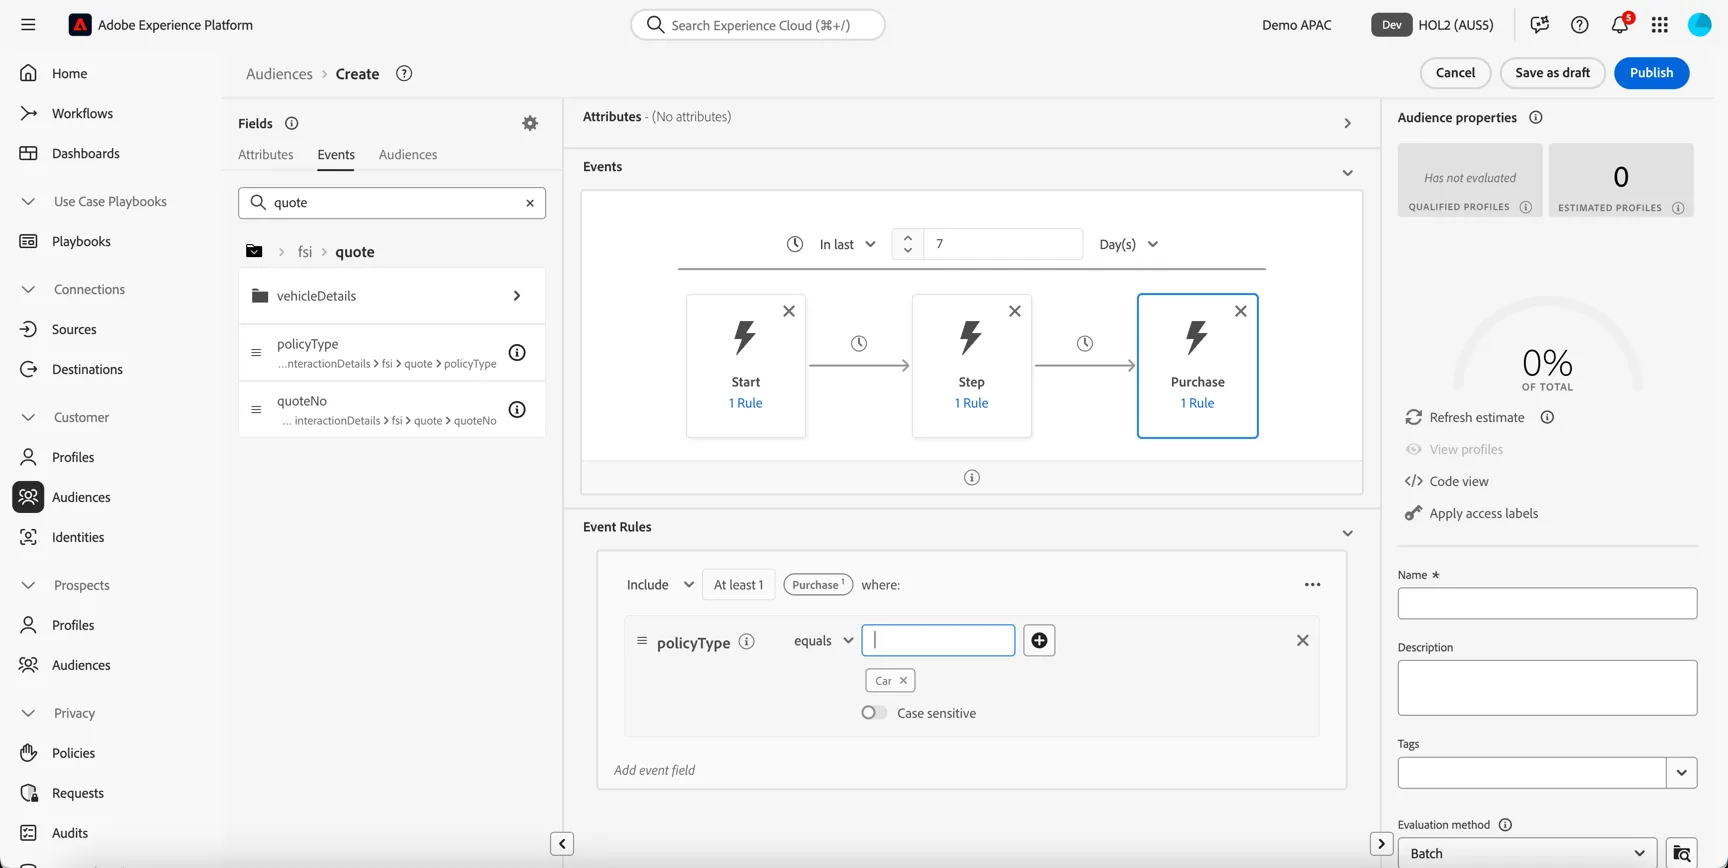Add value with the plus button

(x=1039, y=640)
